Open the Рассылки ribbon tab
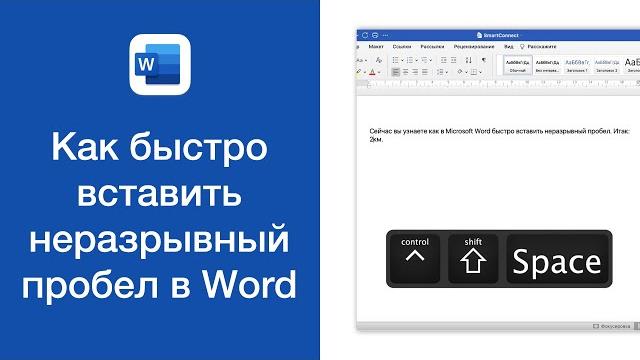The image size is (640, 360). click(432, 47)
